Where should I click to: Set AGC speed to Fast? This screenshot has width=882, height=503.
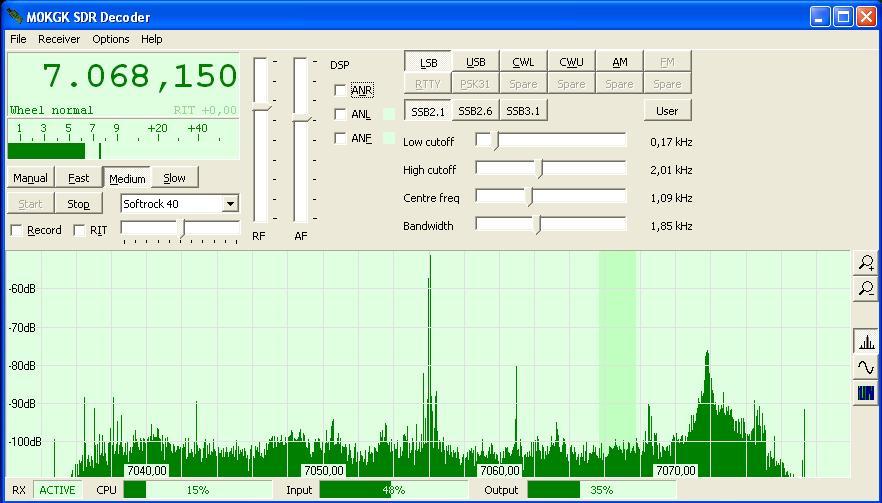tap(79, 178)
